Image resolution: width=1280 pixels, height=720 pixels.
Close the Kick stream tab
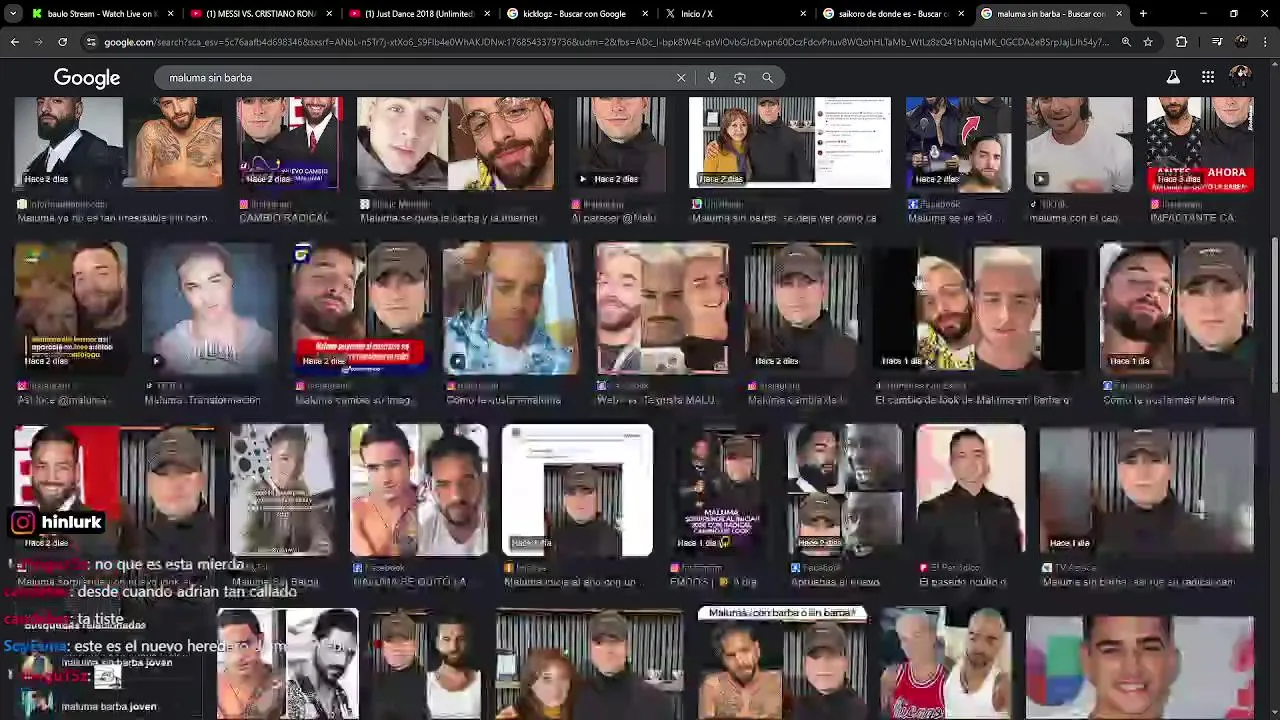tap(171, 14)
